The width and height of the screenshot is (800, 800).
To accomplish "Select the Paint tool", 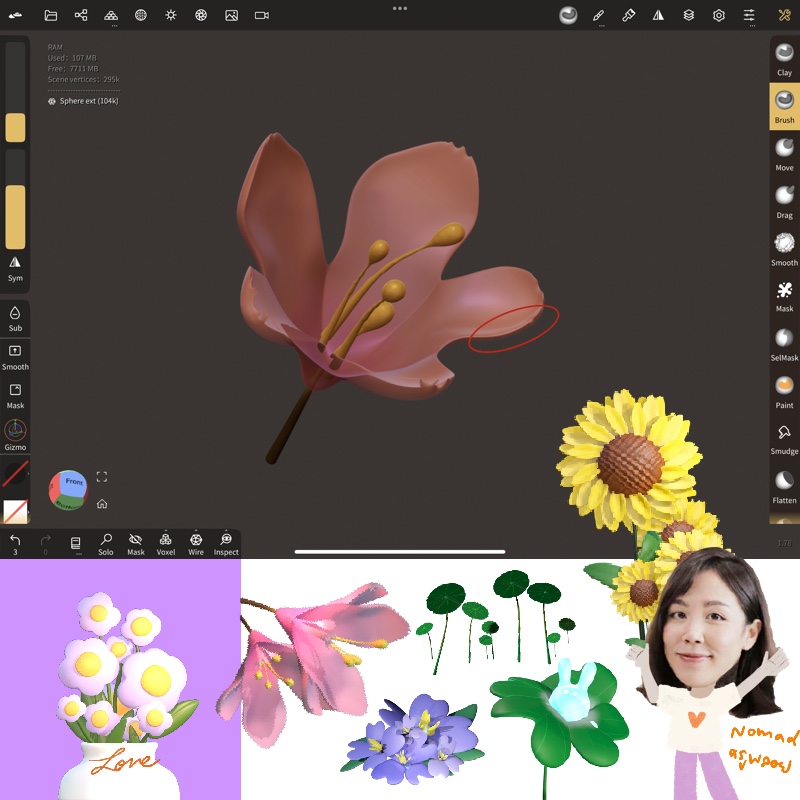I will [784, 390].
